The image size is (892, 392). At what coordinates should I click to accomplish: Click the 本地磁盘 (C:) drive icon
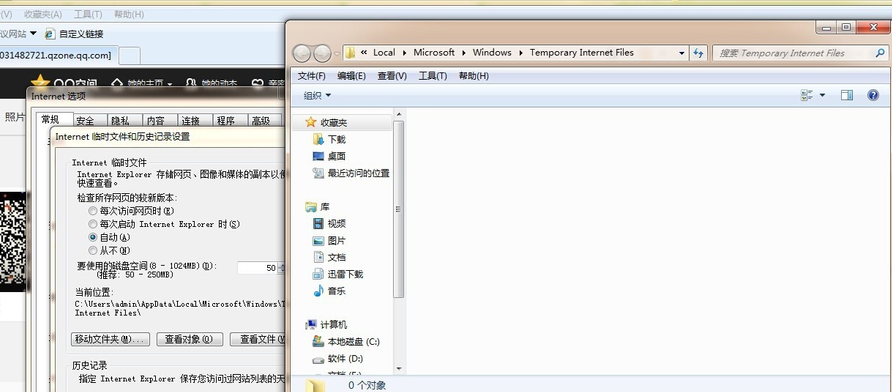pyautogui.click(x=319, y=341)
